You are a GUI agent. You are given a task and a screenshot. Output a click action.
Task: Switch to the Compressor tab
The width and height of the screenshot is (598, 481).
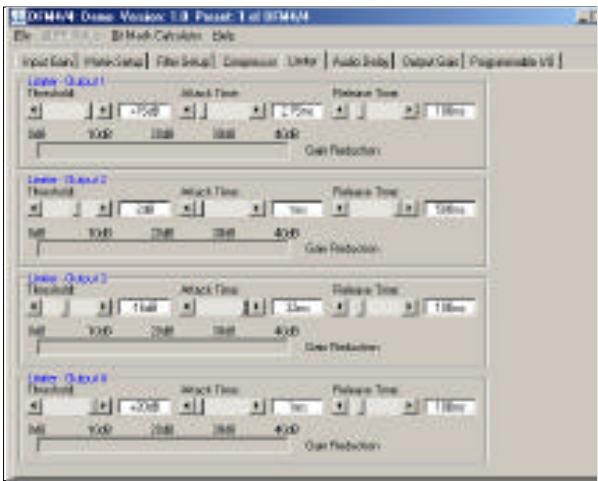pos(250,61)
